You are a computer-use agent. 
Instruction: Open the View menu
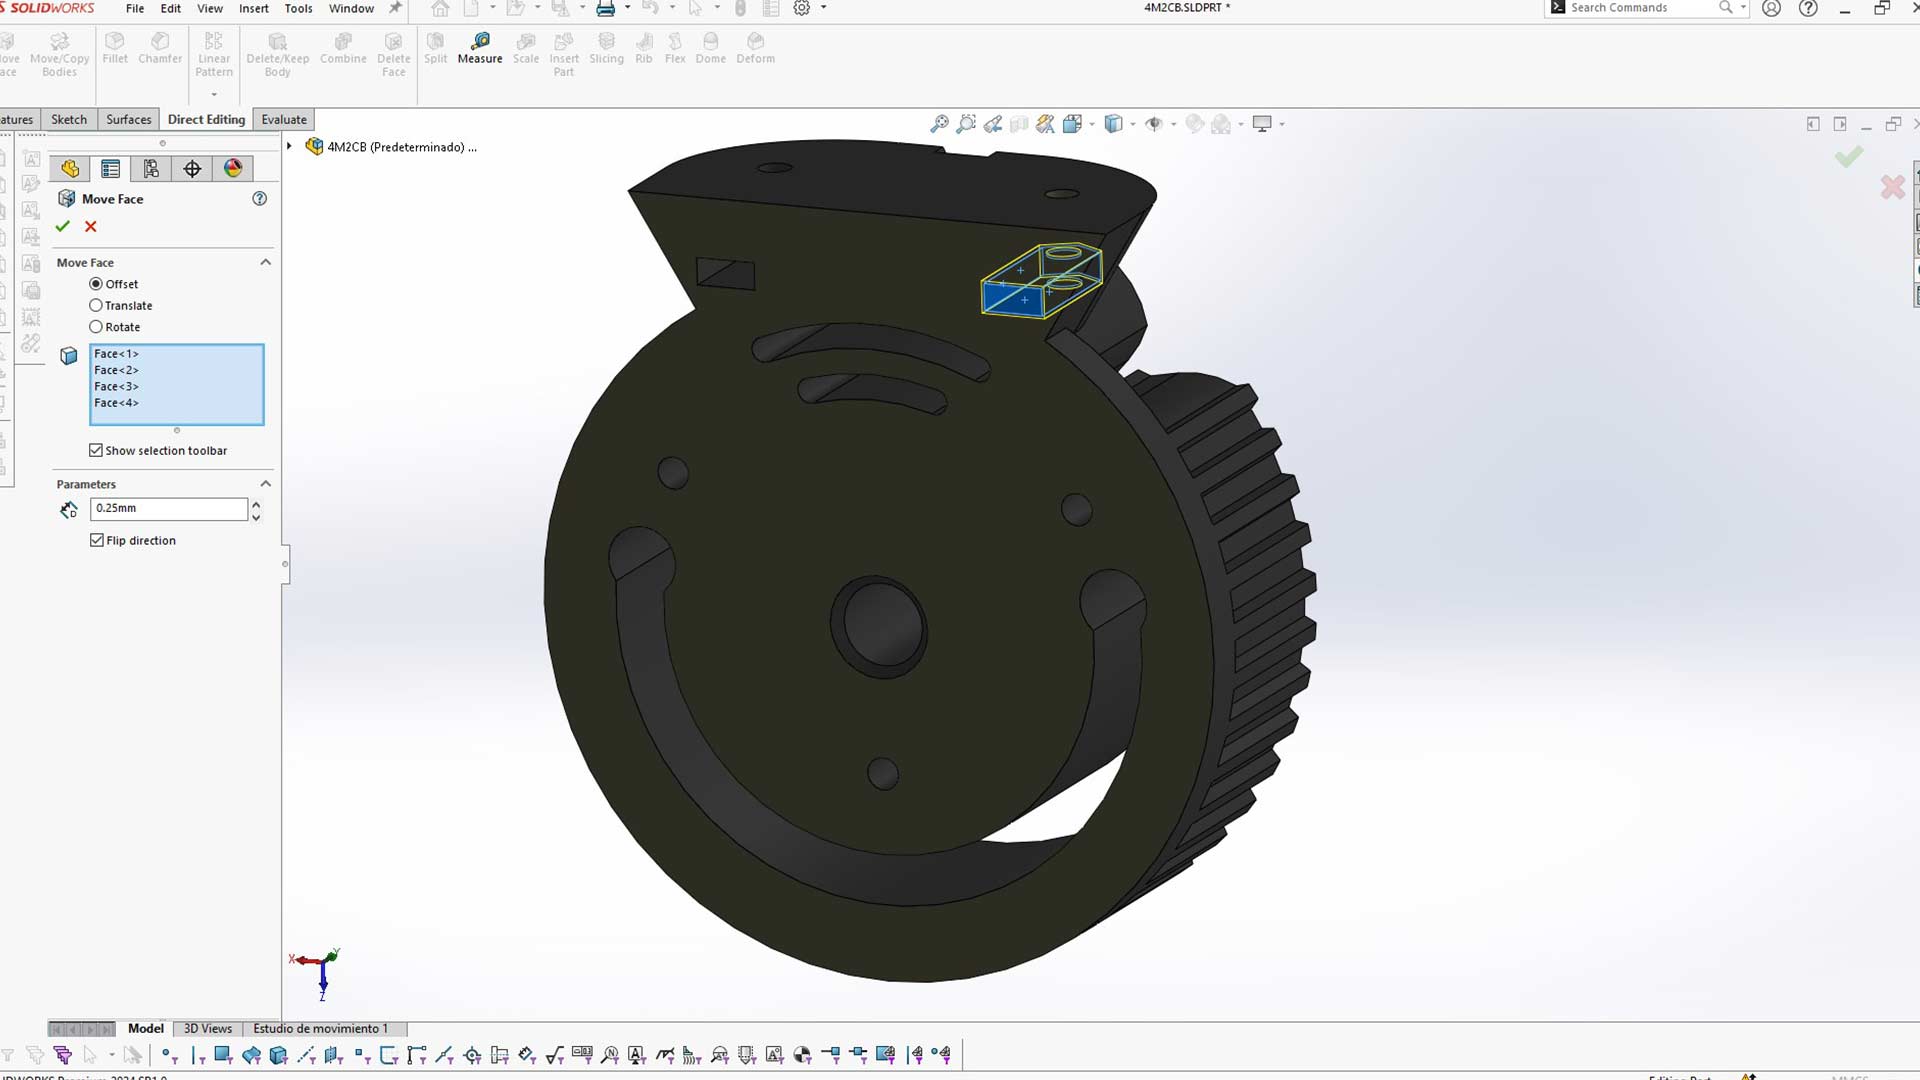coord(210,8)
